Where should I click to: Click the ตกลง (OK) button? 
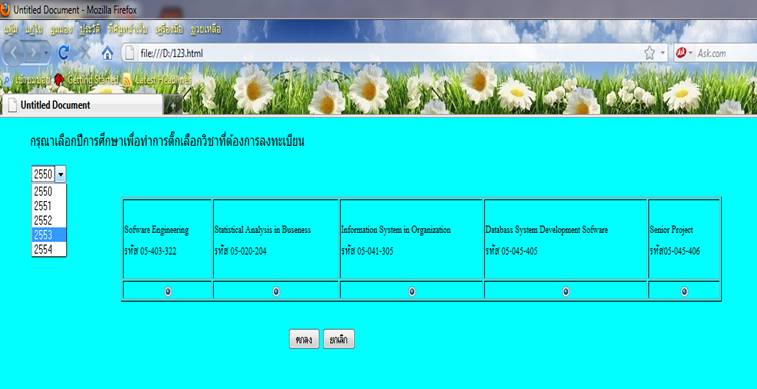(x=304, y=339)
